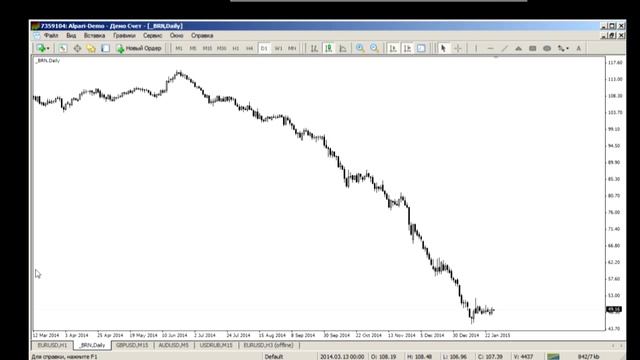Switch to H1 timeframe
640x360 pixels.
coord(236,48)
